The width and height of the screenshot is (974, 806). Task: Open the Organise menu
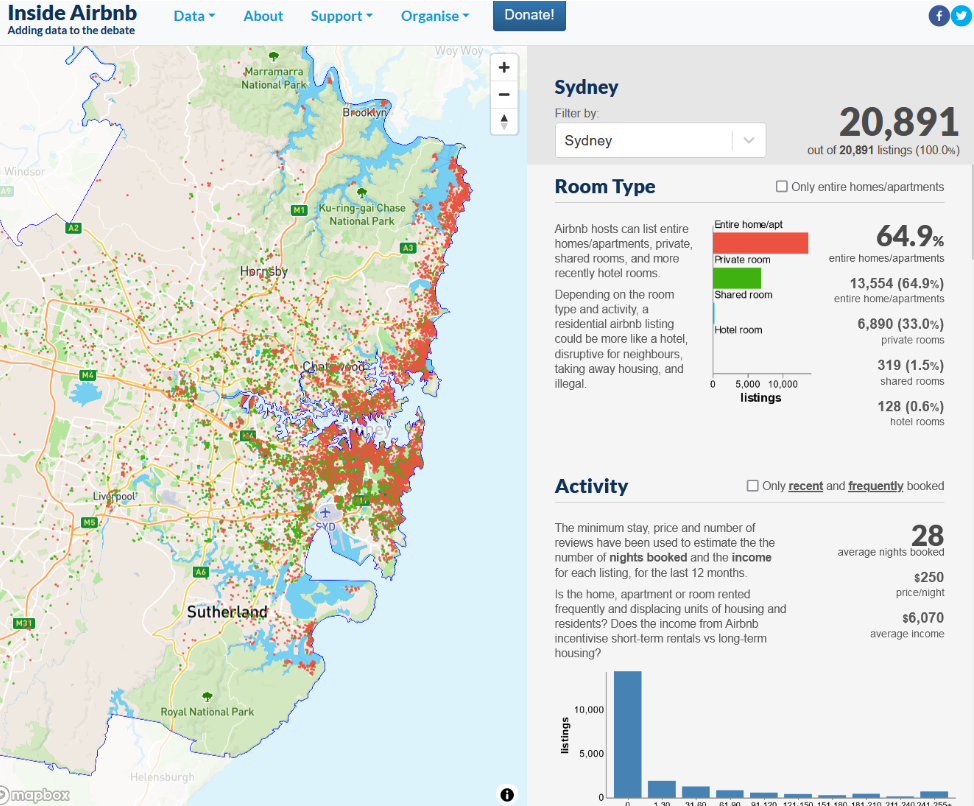[434, 16]
